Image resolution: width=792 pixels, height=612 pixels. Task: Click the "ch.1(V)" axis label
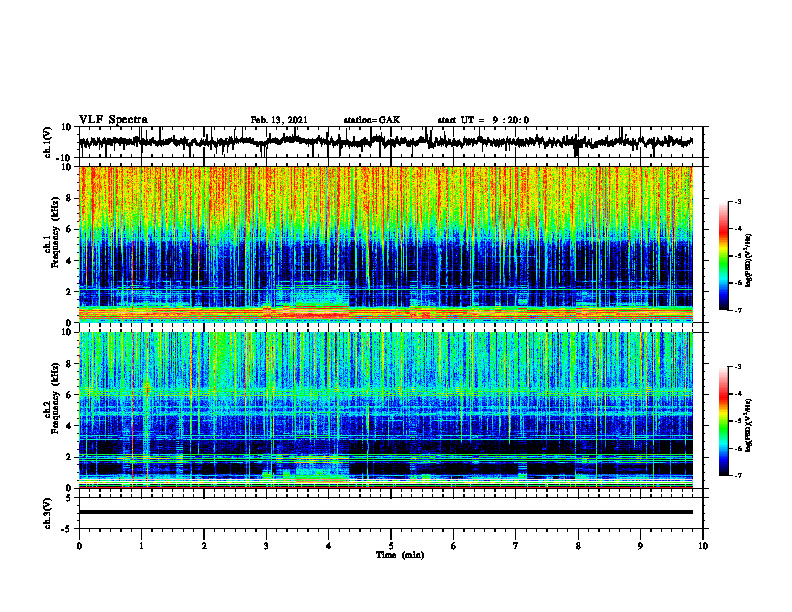click(x=48, y=142)
